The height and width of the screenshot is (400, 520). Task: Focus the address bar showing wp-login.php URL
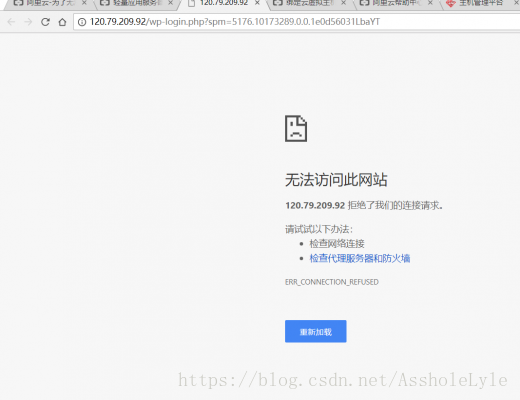pyautogui.click(x=297, y=22)
